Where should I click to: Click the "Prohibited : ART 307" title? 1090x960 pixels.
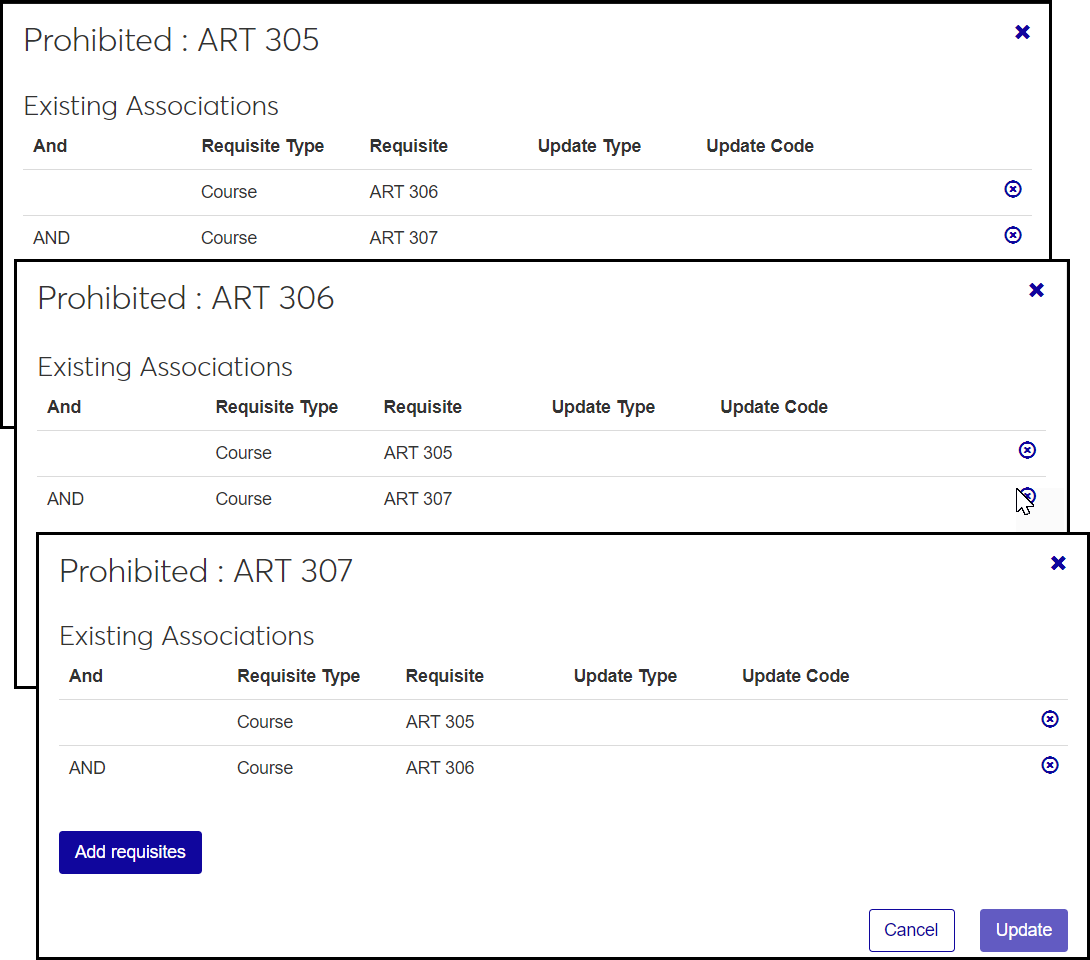206,571
